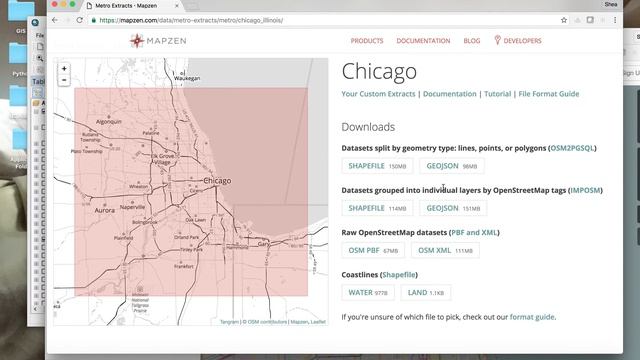Open the Tutorial link
Image resolution: width=640 pixels, height=360 pixels.
pos(497,94)
